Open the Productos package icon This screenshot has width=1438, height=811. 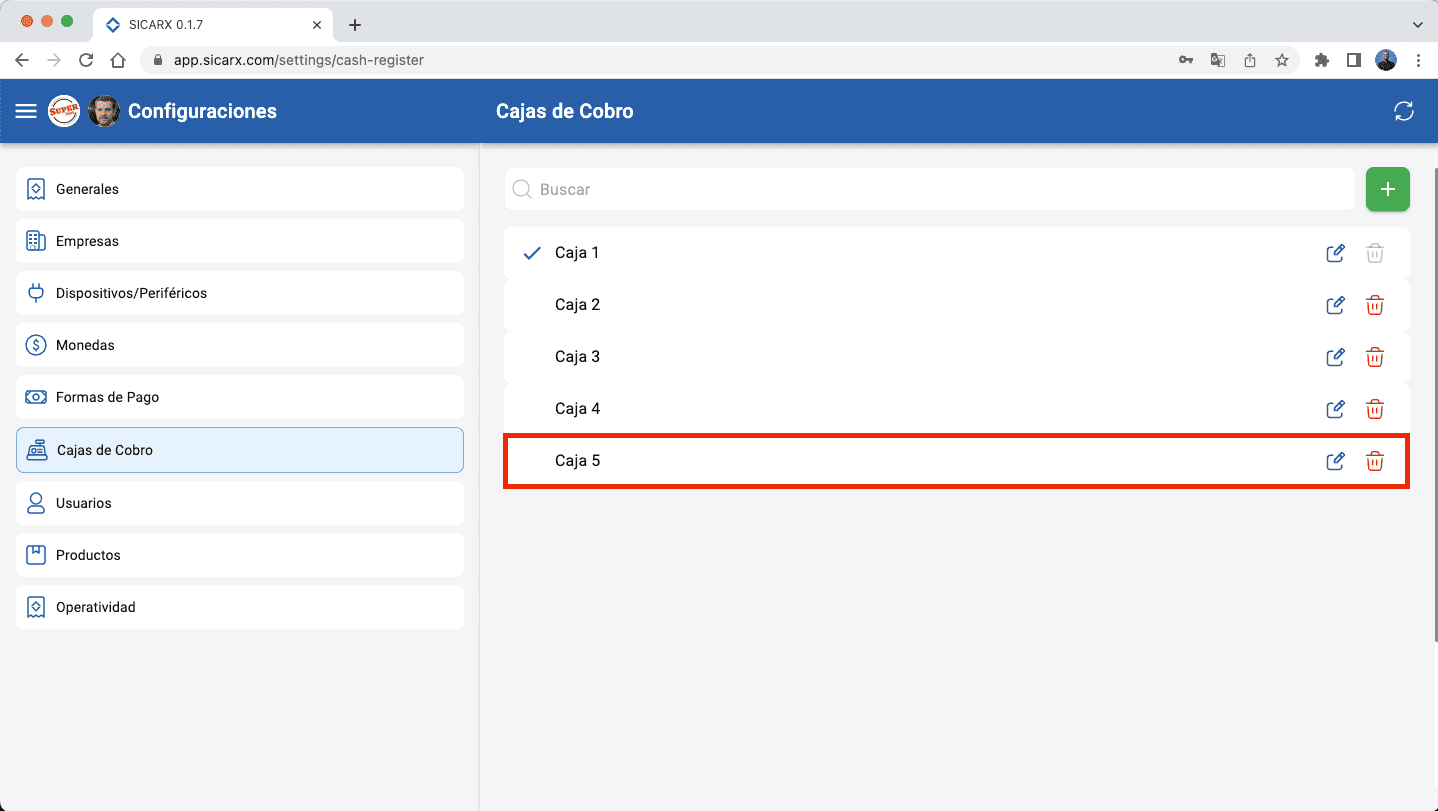pyautogui.click(x=36, y=555)
